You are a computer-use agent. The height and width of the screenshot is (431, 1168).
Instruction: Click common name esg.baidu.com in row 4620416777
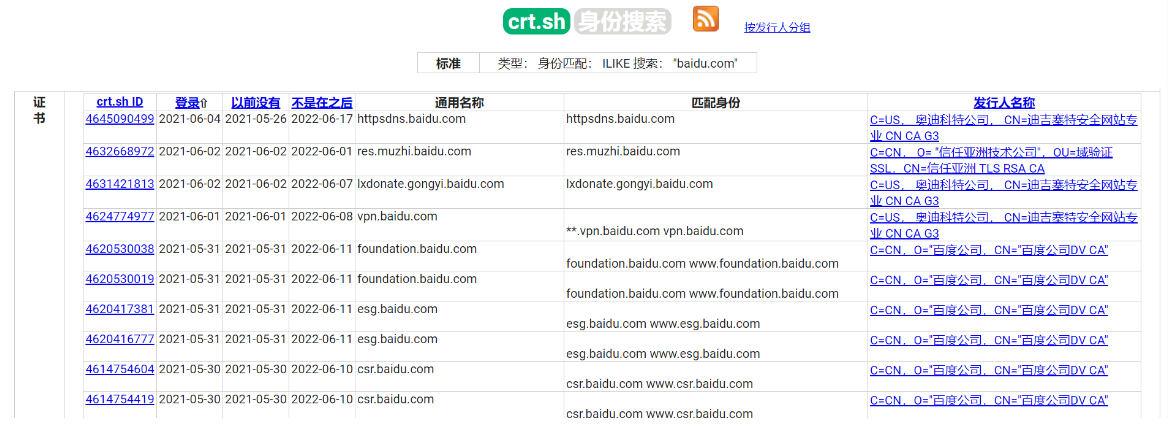tap(398, 339)
